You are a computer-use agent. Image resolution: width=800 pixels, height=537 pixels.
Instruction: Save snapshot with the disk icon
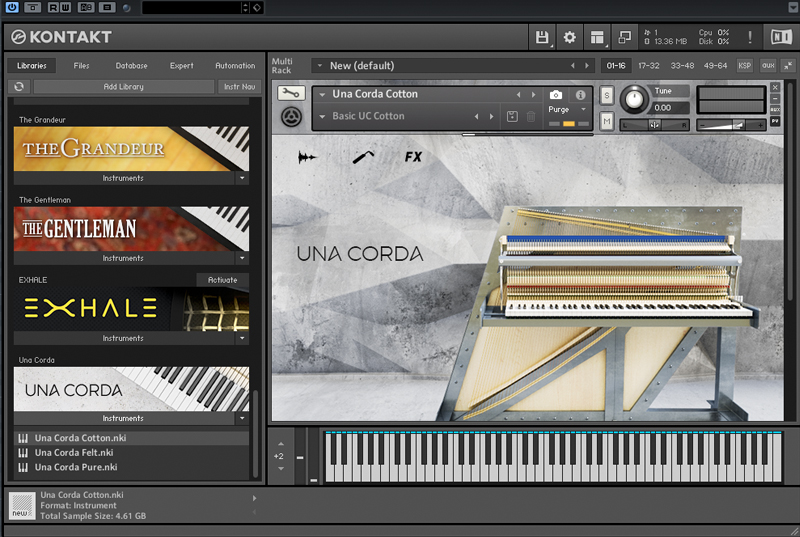click(512, 116)
